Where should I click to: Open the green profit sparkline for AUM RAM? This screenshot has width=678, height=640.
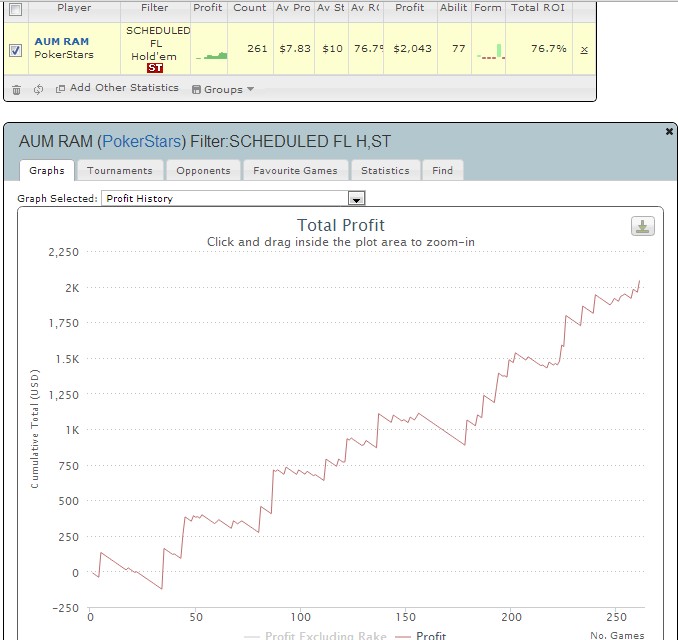[x=211, y=55]
